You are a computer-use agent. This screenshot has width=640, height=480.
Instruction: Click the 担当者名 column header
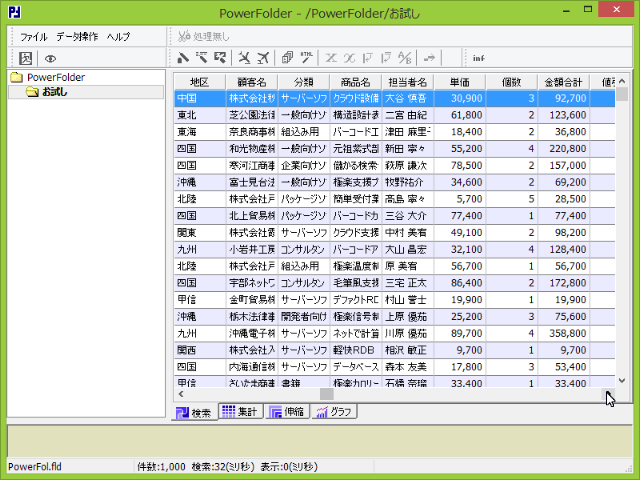point(408,82)
